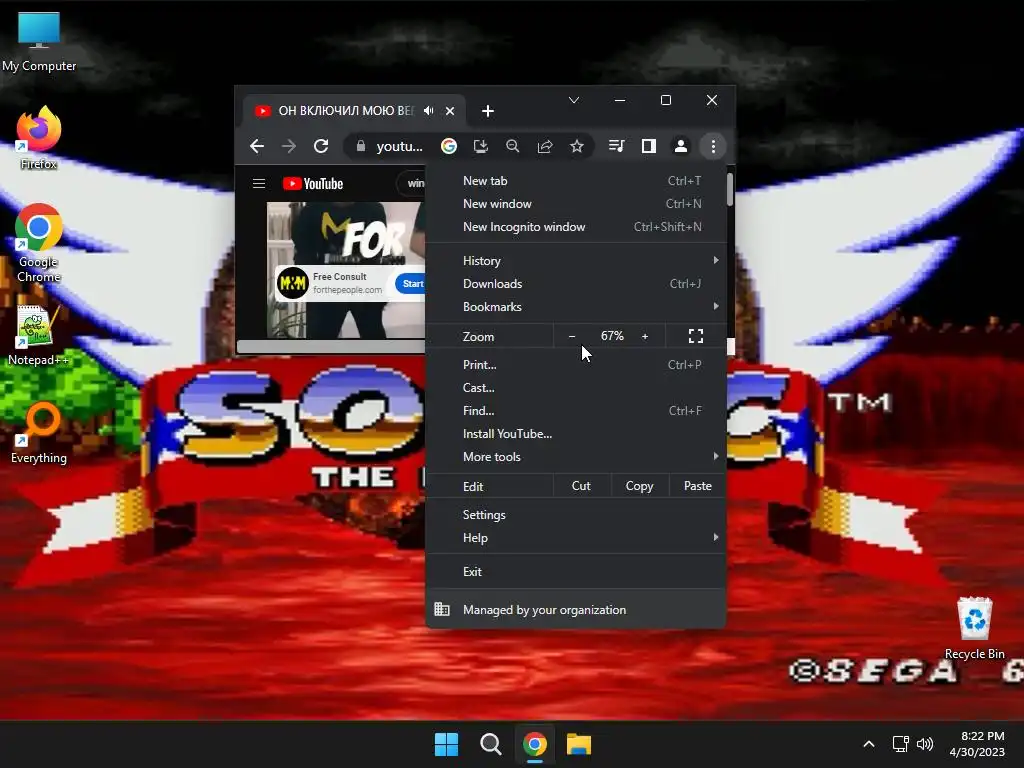Click the lock icon in address bar
1024x768 pixels.
coord(360,146)
